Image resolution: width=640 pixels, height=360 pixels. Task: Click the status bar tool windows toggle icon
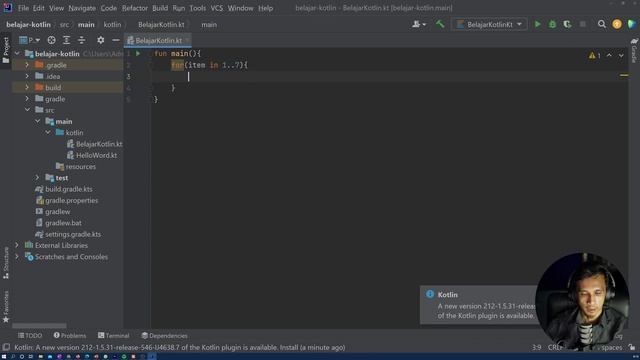(x=6, y=347)
